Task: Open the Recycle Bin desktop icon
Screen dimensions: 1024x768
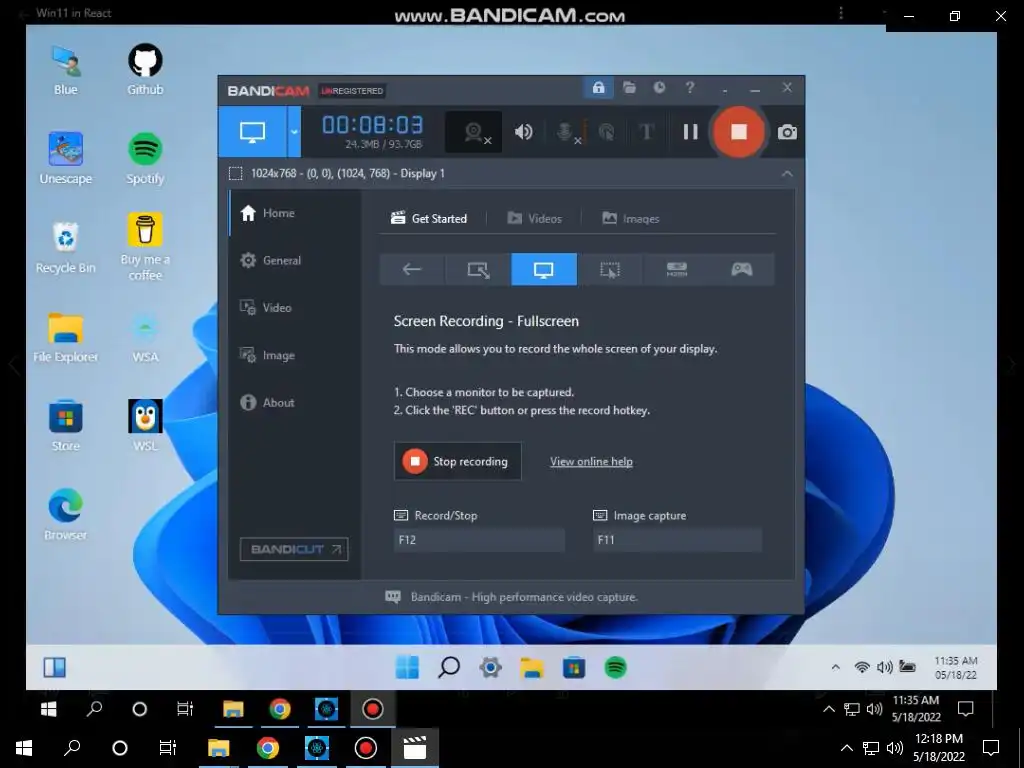Action: [x=65, y=248]
